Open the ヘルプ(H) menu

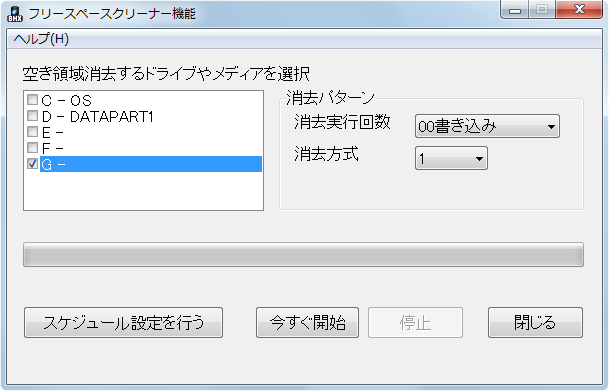41,39
